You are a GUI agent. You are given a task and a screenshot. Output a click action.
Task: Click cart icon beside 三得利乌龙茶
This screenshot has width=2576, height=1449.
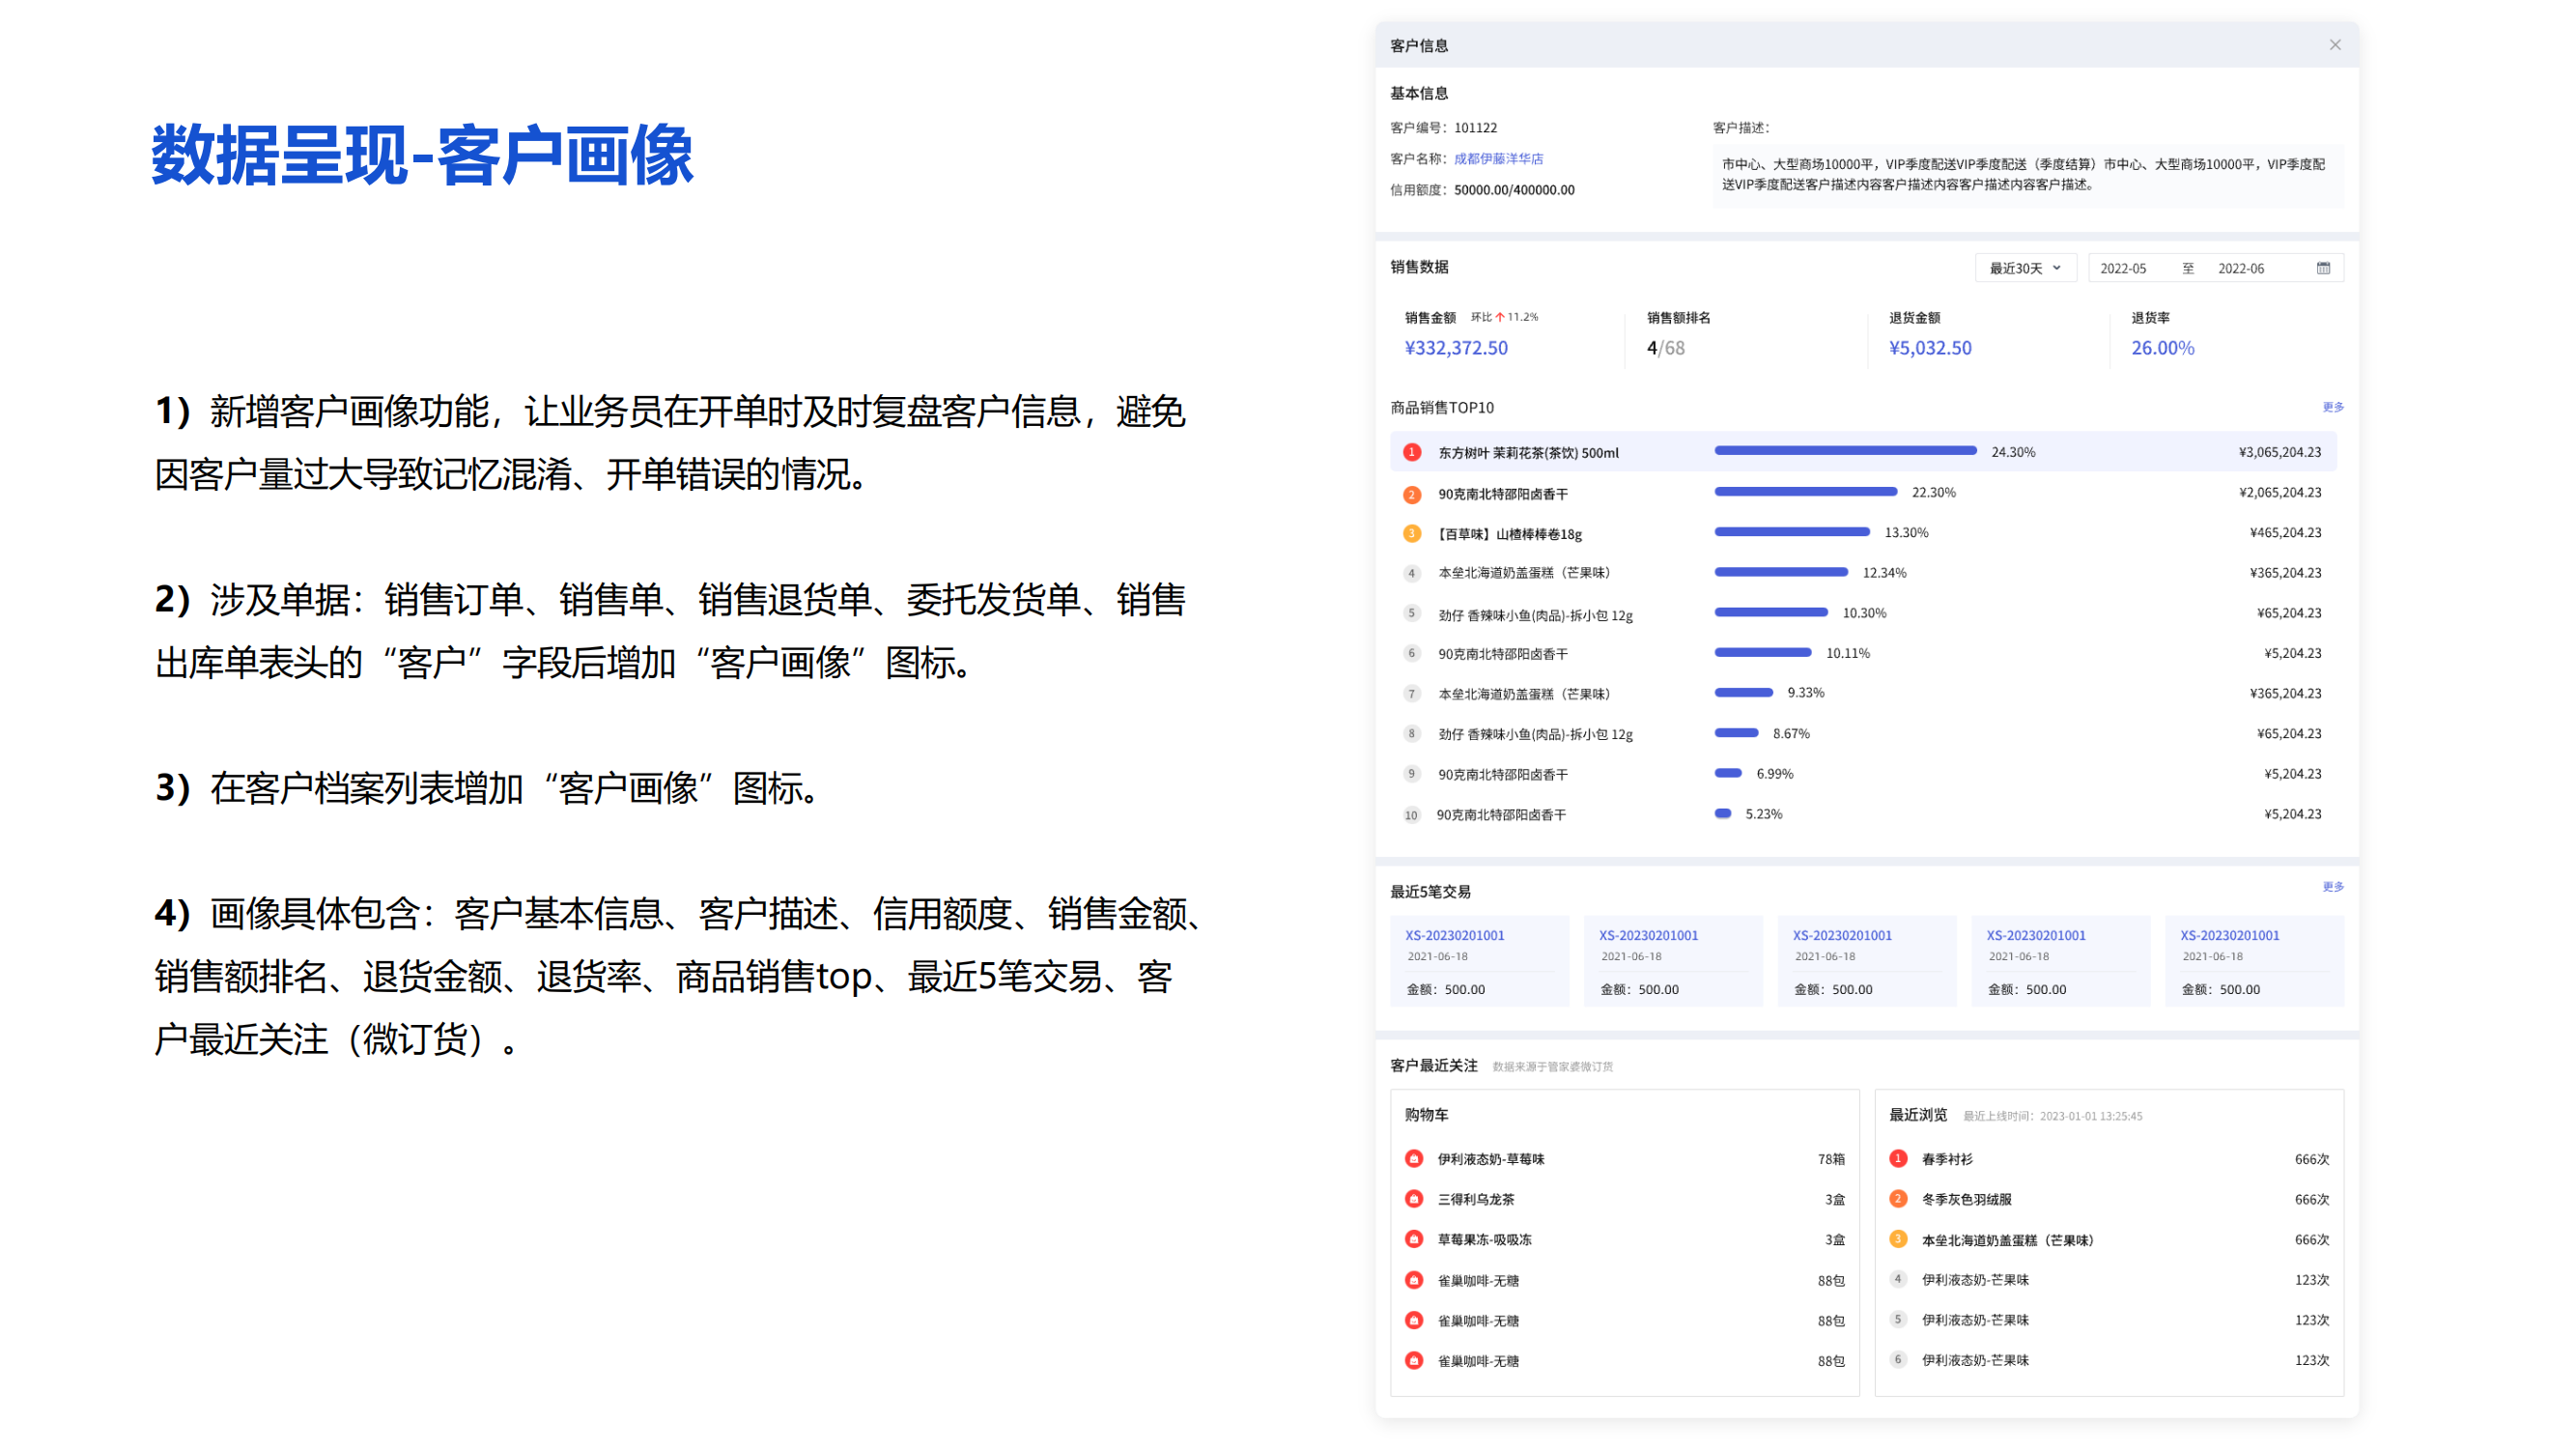click(x=1413, y=1199)
